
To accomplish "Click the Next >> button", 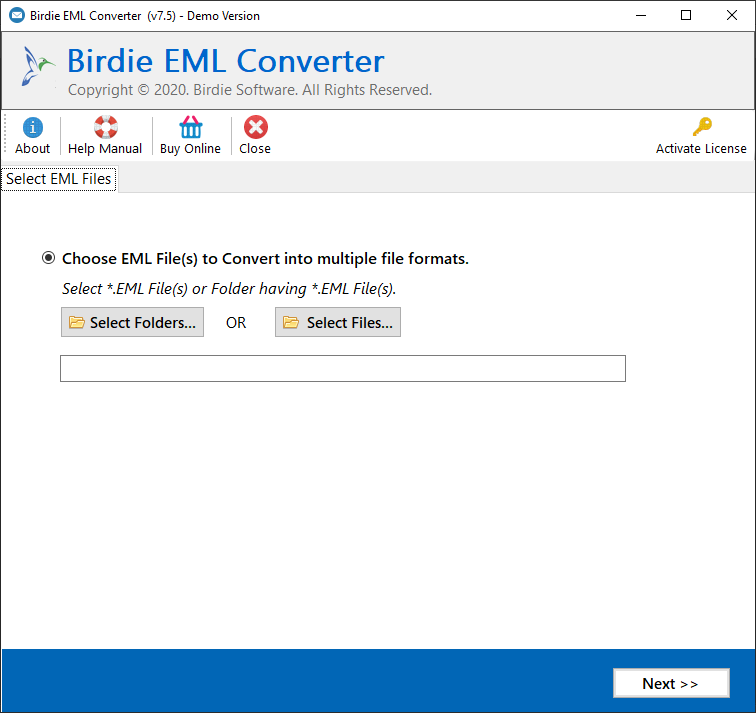I will 671,683.
